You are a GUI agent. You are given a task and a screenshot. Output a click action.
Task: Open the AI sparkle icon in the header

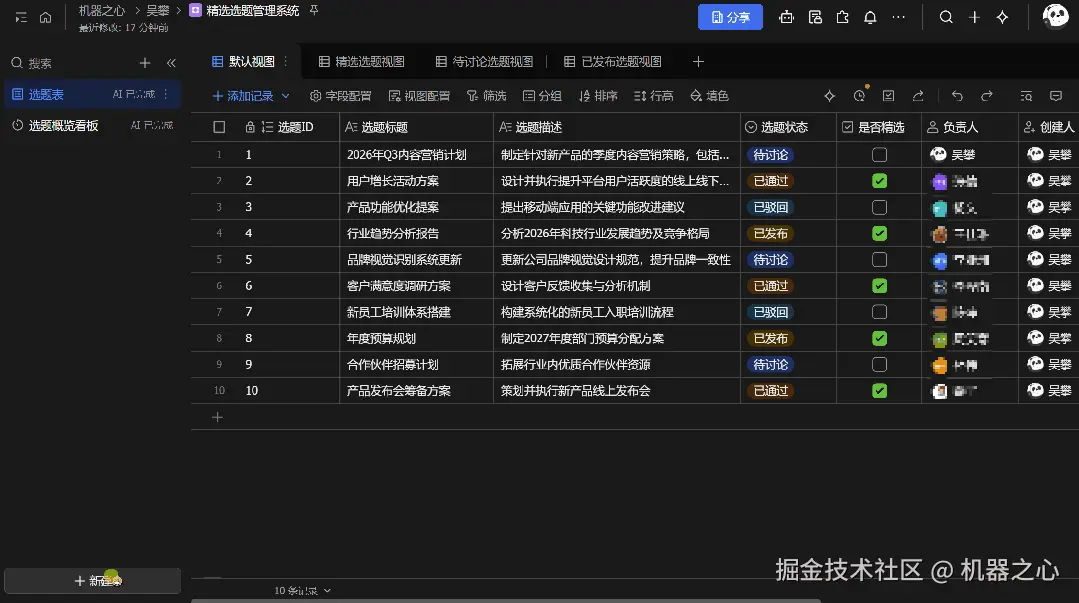tap(1002, 17)
